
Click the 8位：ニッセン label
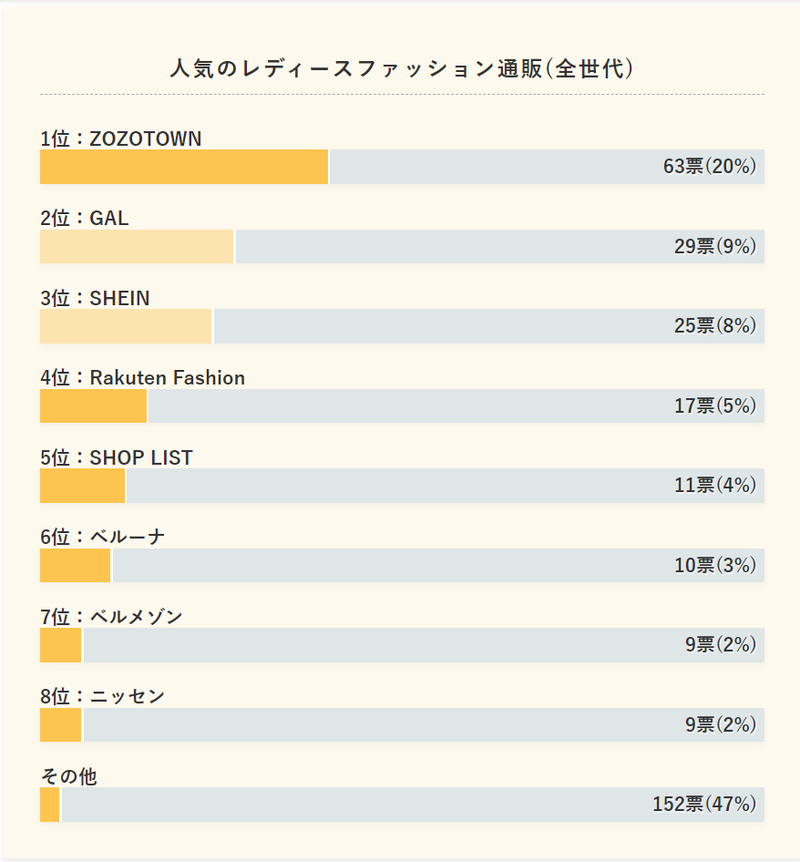102,697
